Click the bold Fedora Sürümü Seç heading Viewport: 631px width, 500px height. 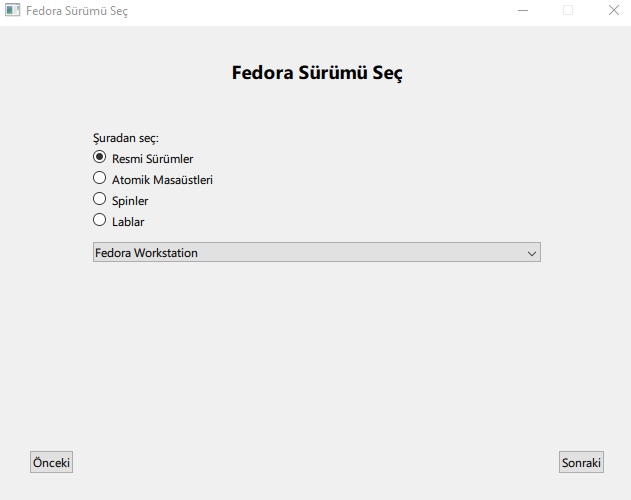tap(316, 73)
